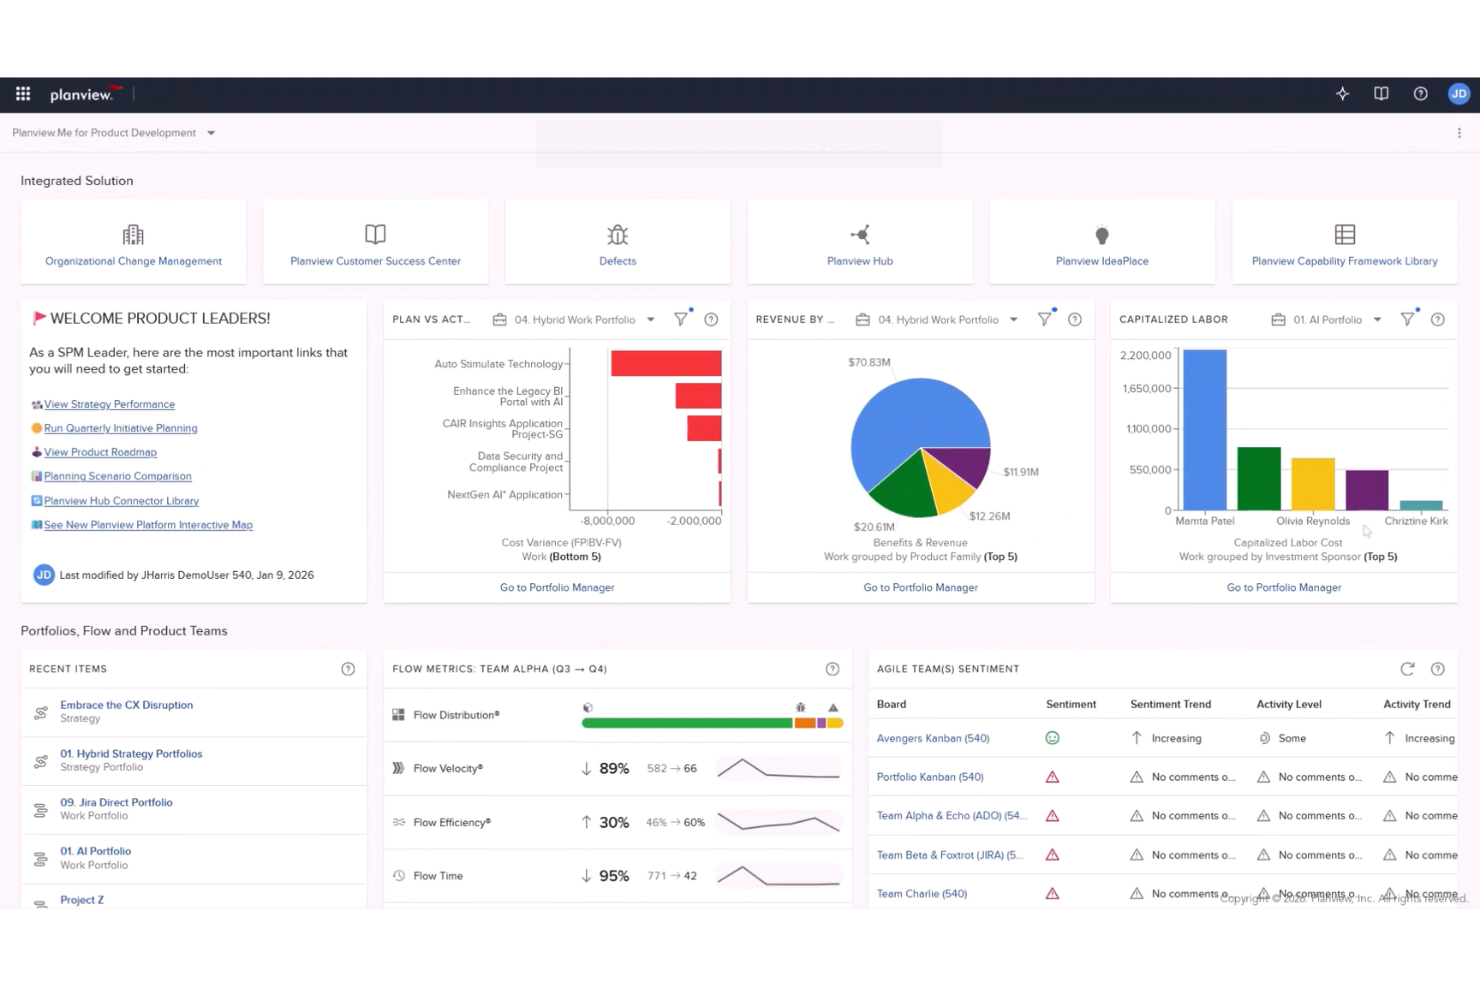Open Team Charlie (540) board

922,894
